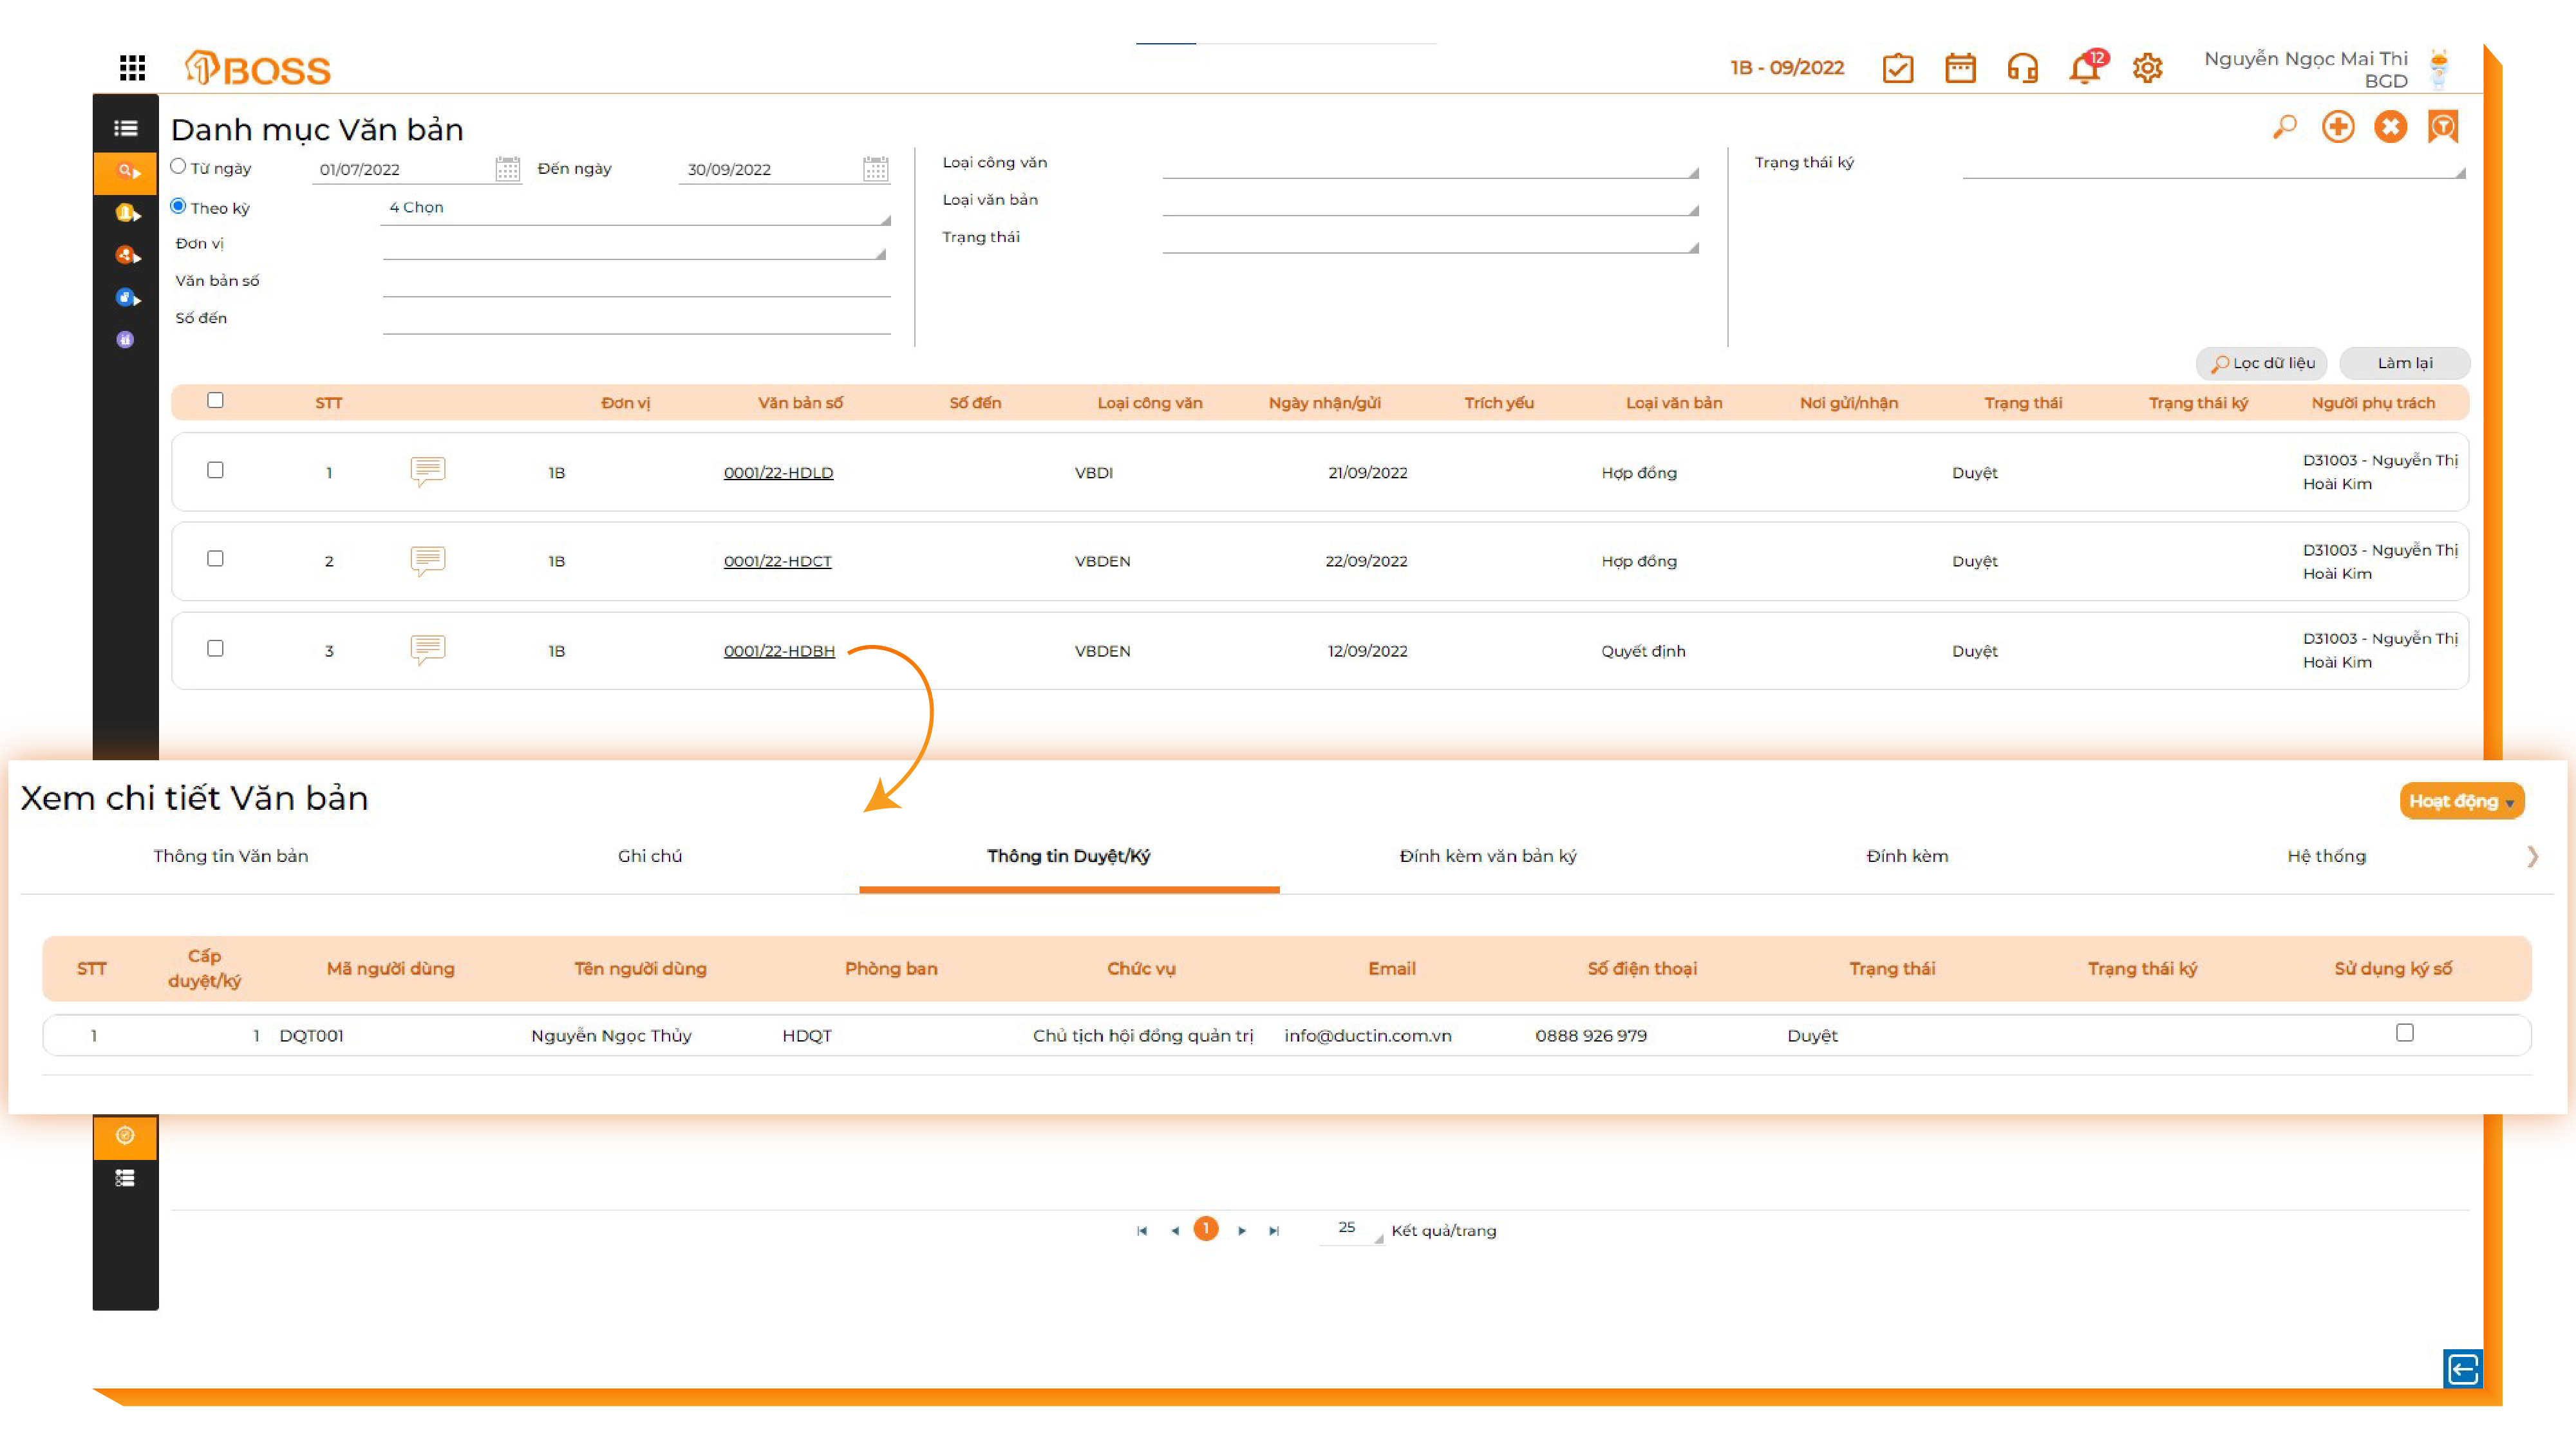Image resolution: width=2576 pixels, height=1449 pixels.
Task: Click the 'Lọc dữ liệu' button
Action: pyautogui.click(x=2262, y=363)
